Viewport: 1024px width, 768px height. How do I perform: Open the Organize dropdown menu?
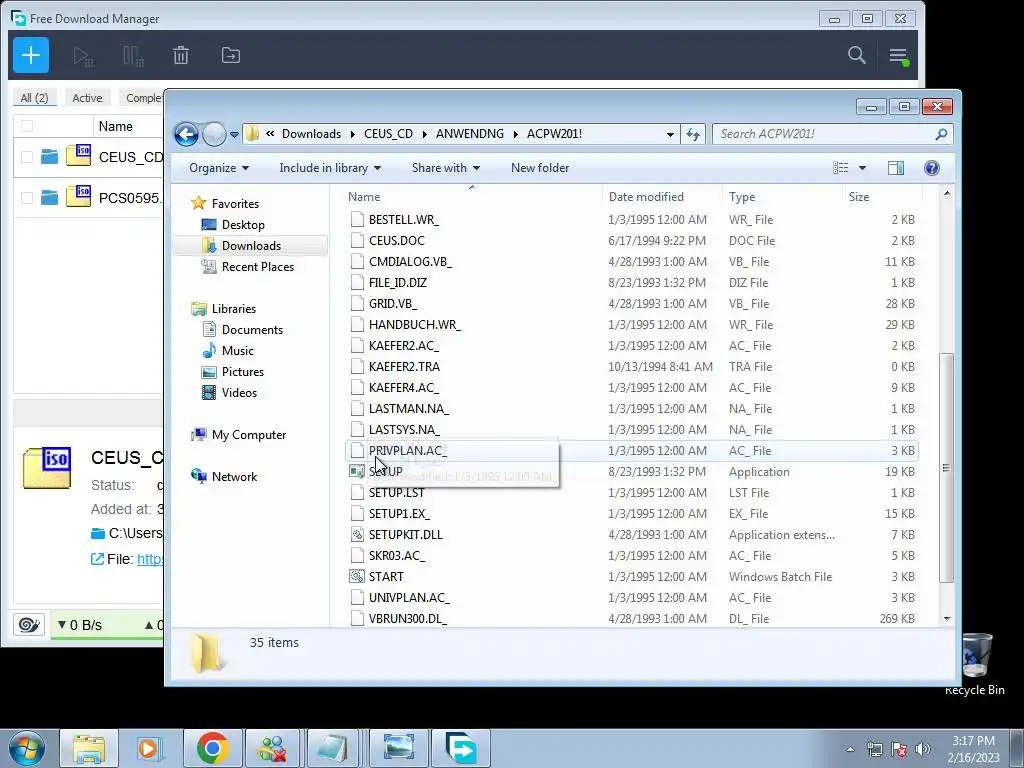[219, 168]
